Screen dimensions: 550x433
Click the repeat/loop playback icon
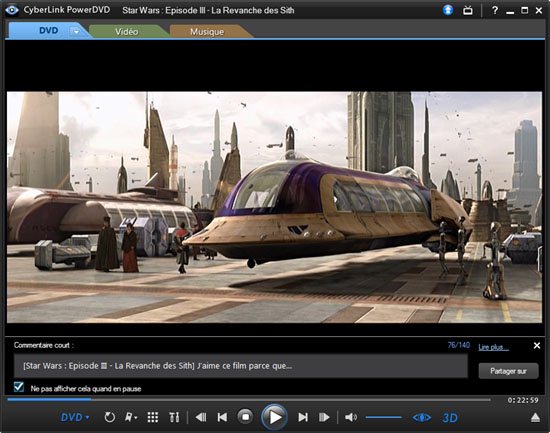109,417
